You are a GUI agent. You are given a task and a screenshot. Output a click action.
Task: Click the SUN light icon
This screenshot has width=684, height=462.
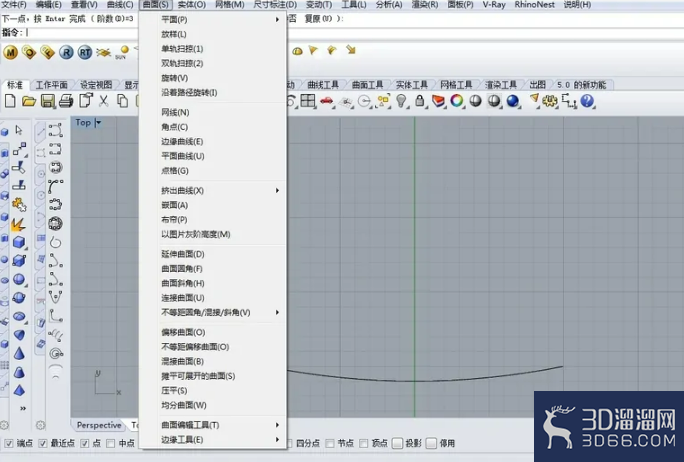[x=123, y=52]
